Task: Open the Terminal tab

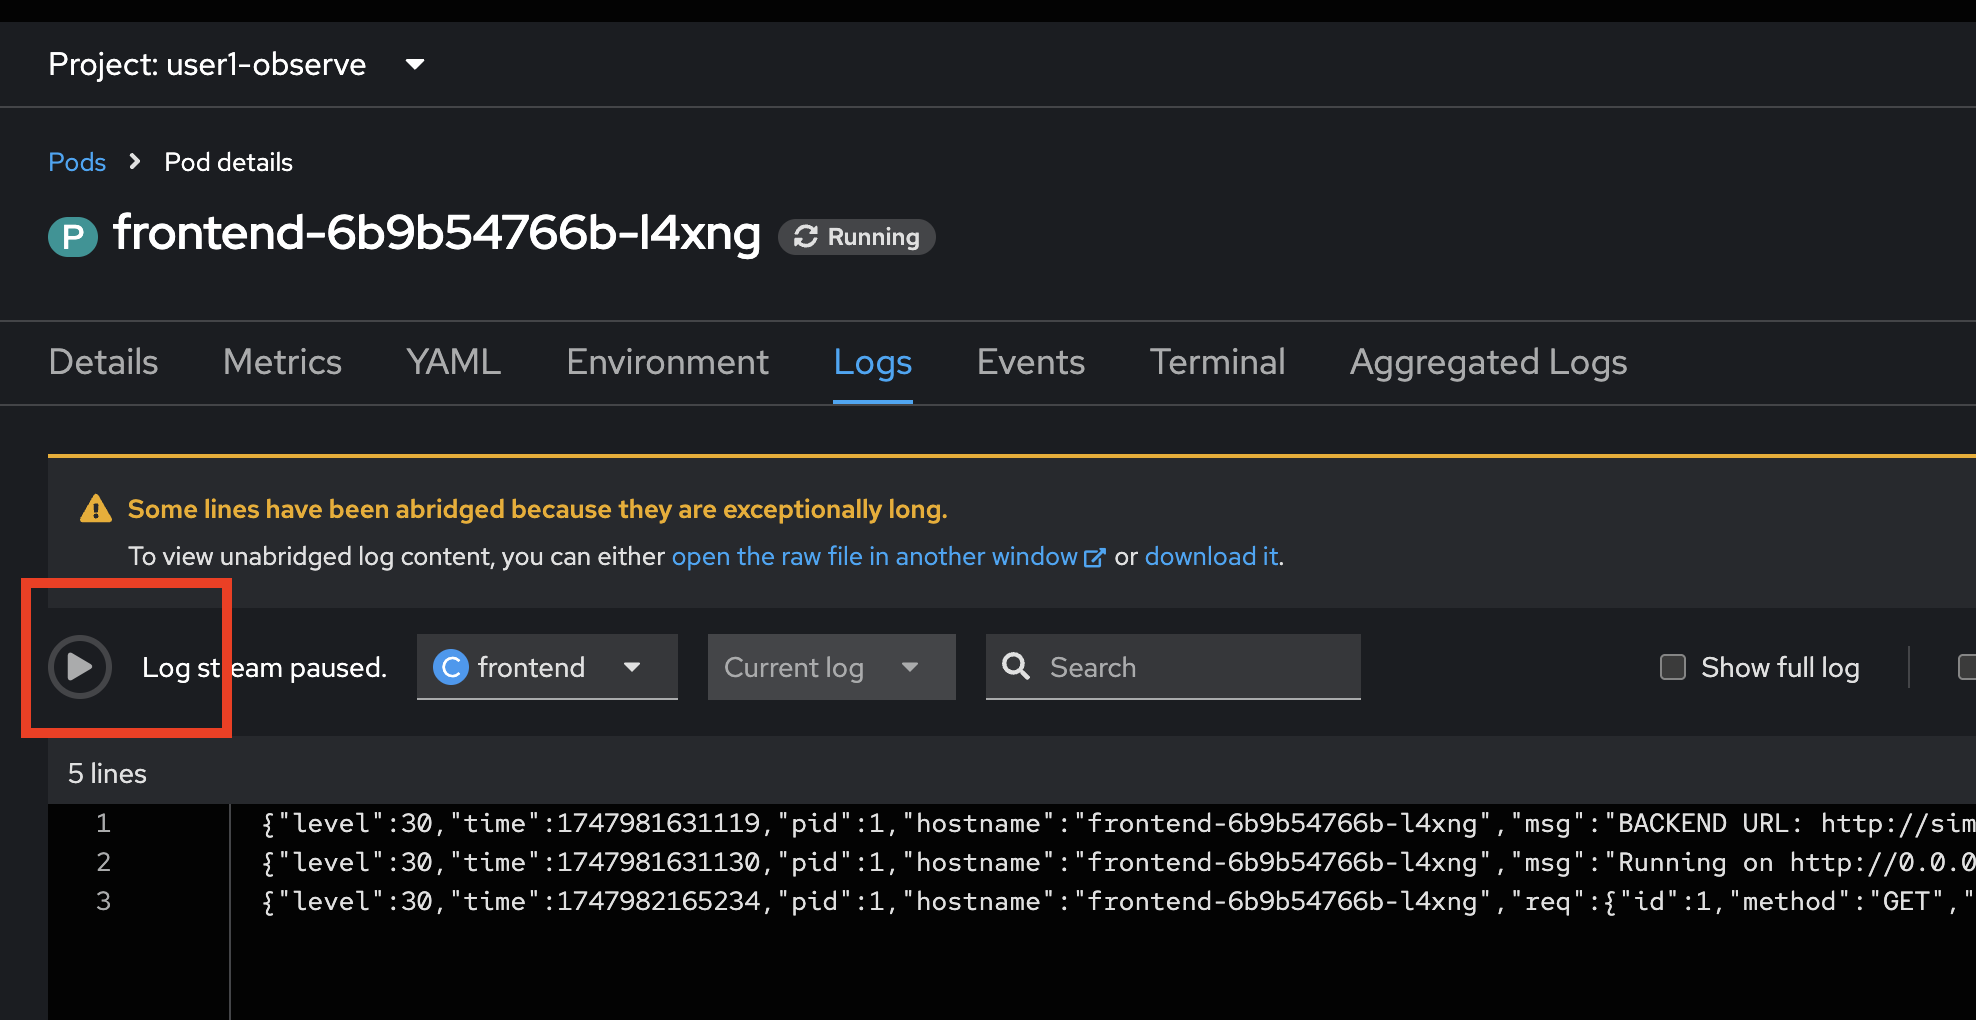Action: (x=1217, y=362)
